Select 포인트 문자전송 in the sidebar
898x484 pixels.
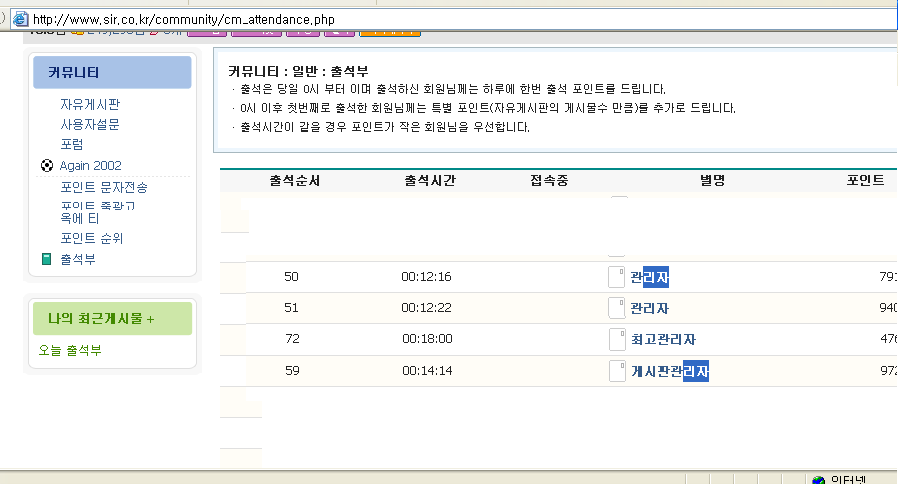(x=104, y=187)
